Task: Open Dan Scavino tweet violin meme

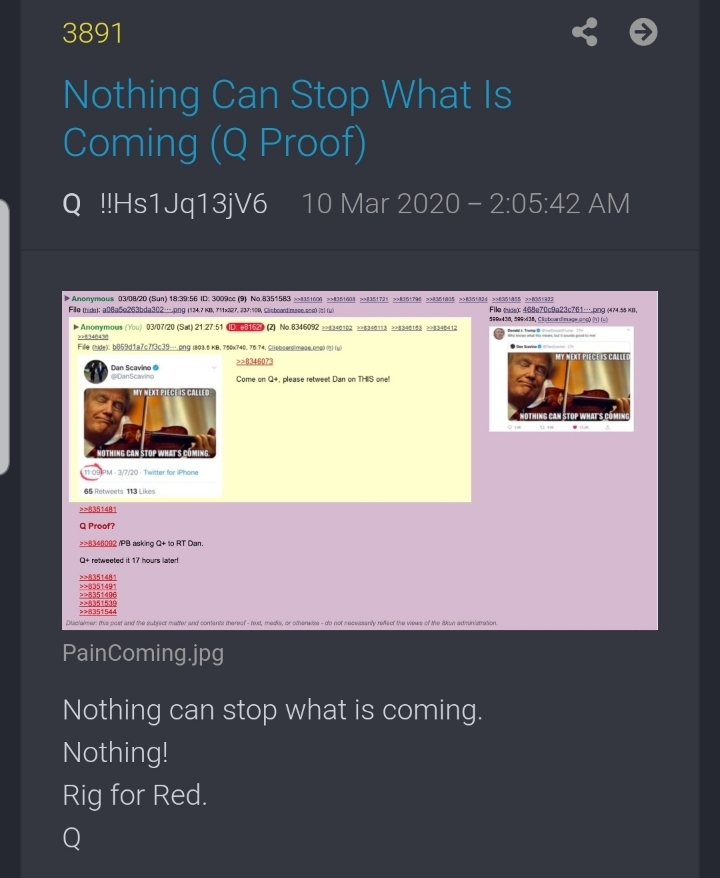Action: pyautogui.click(x=149, y=423)
